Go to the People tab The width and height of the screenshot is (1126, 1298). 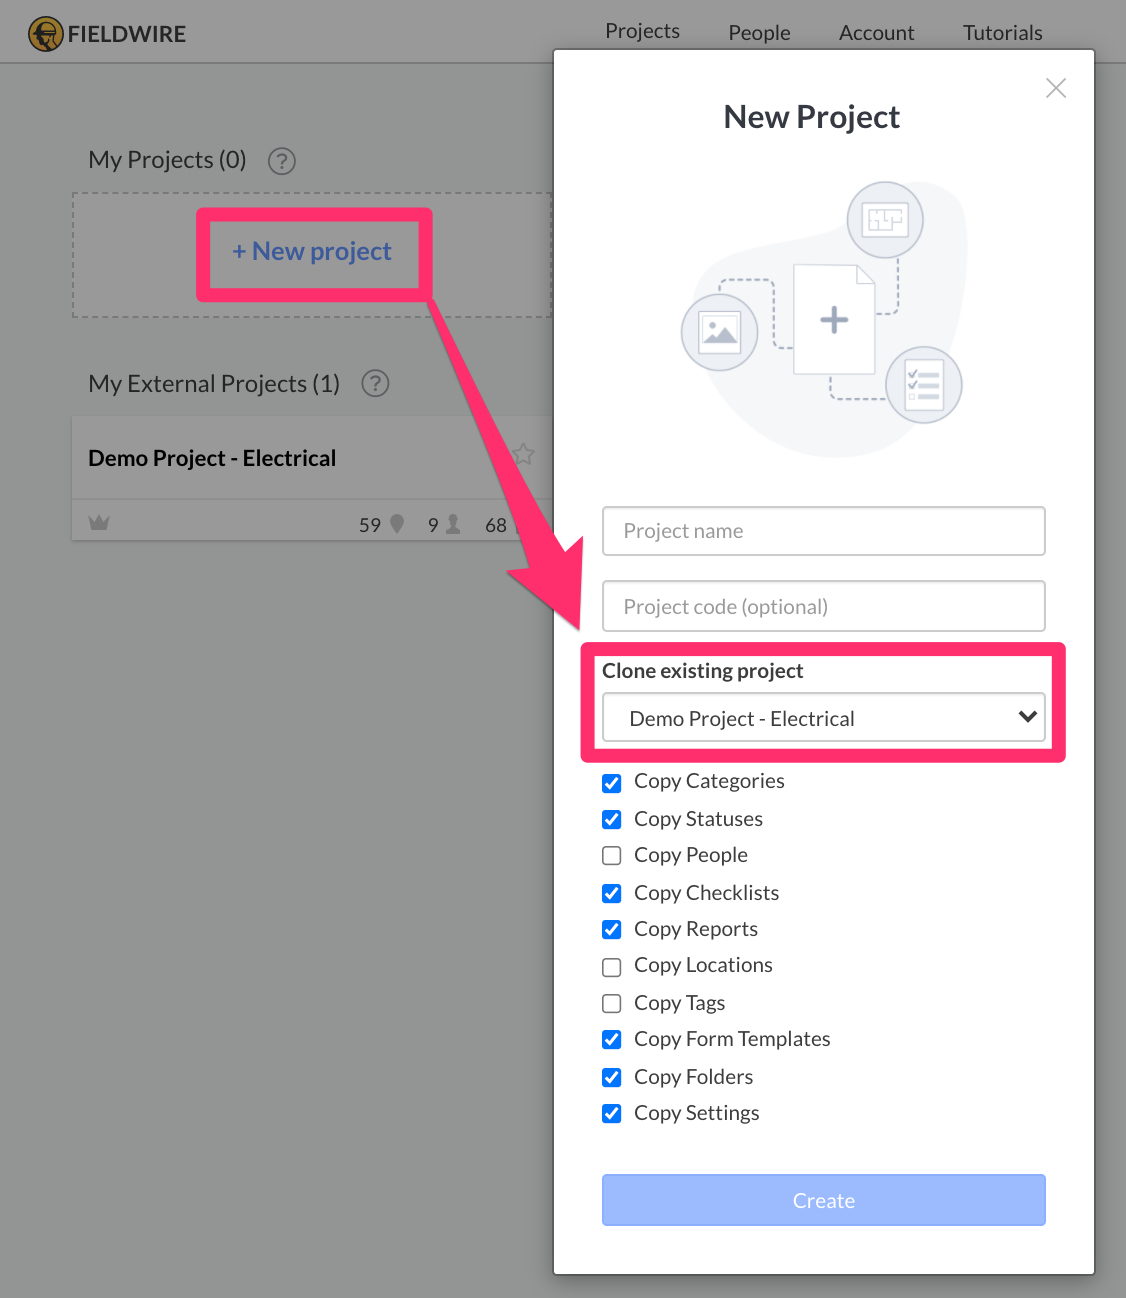click(759, 33)
